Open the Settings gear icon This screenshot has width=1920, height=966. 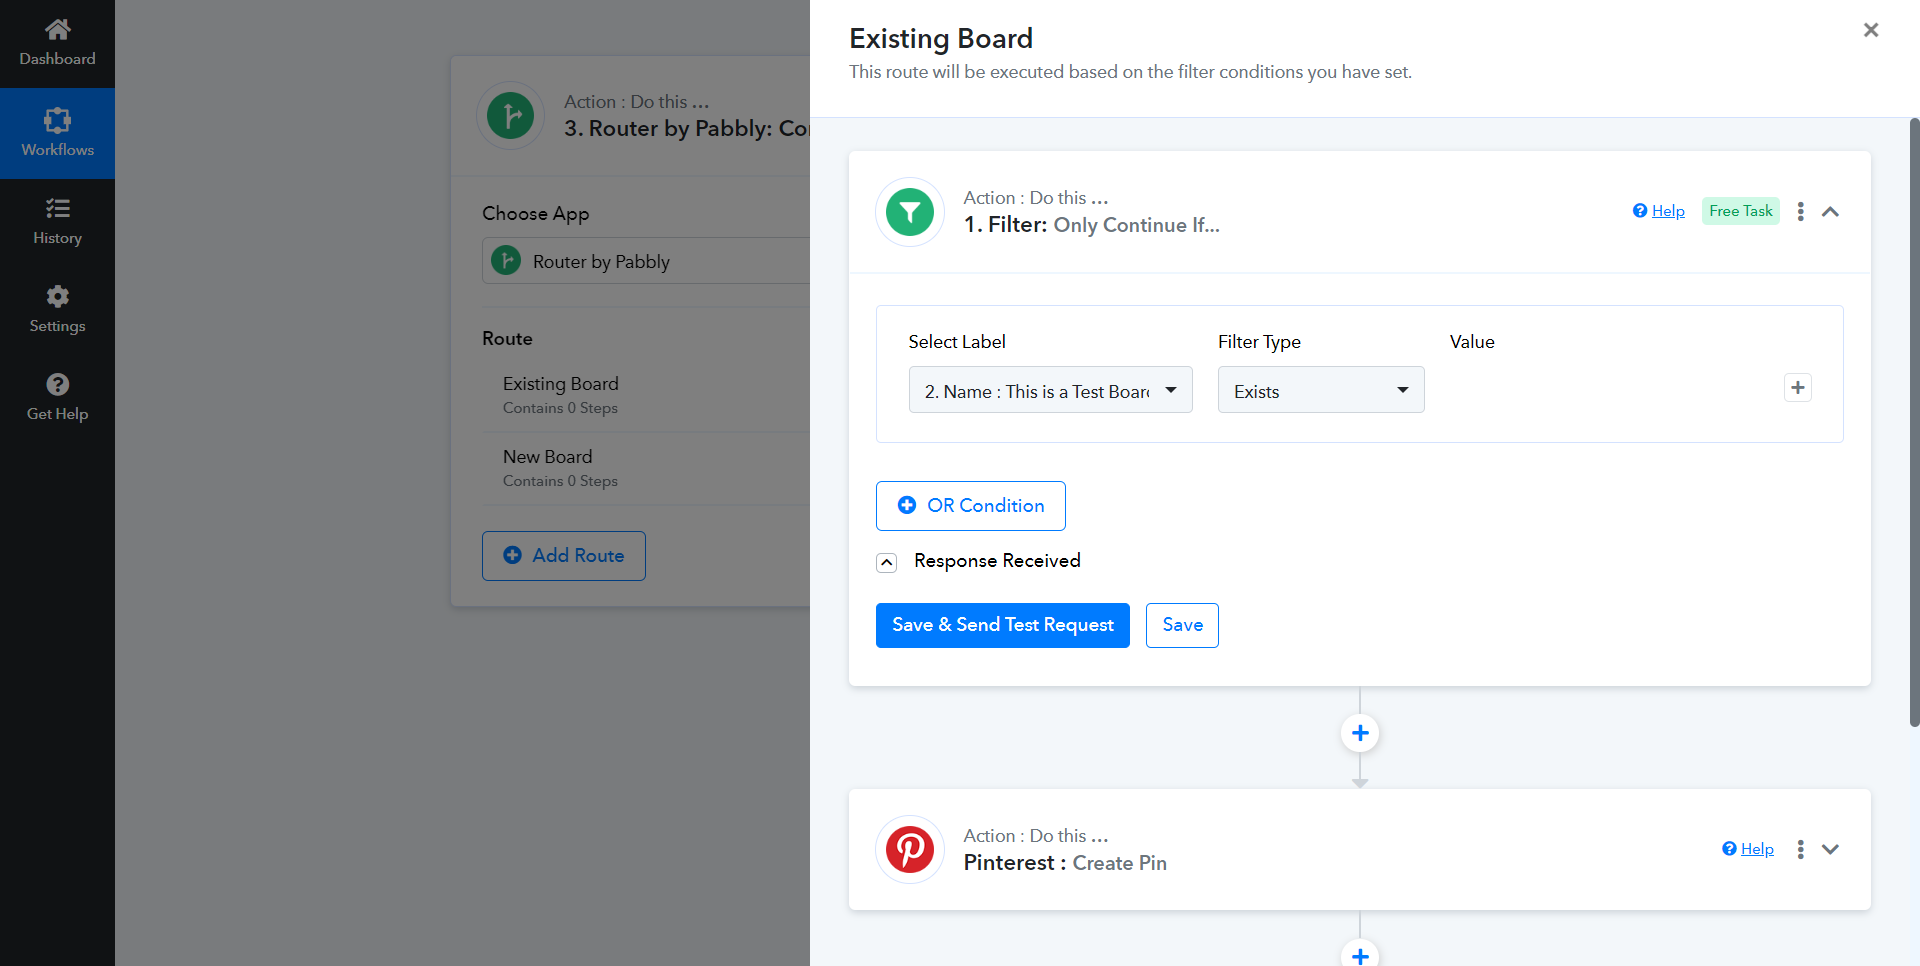[x=57, y=296]
